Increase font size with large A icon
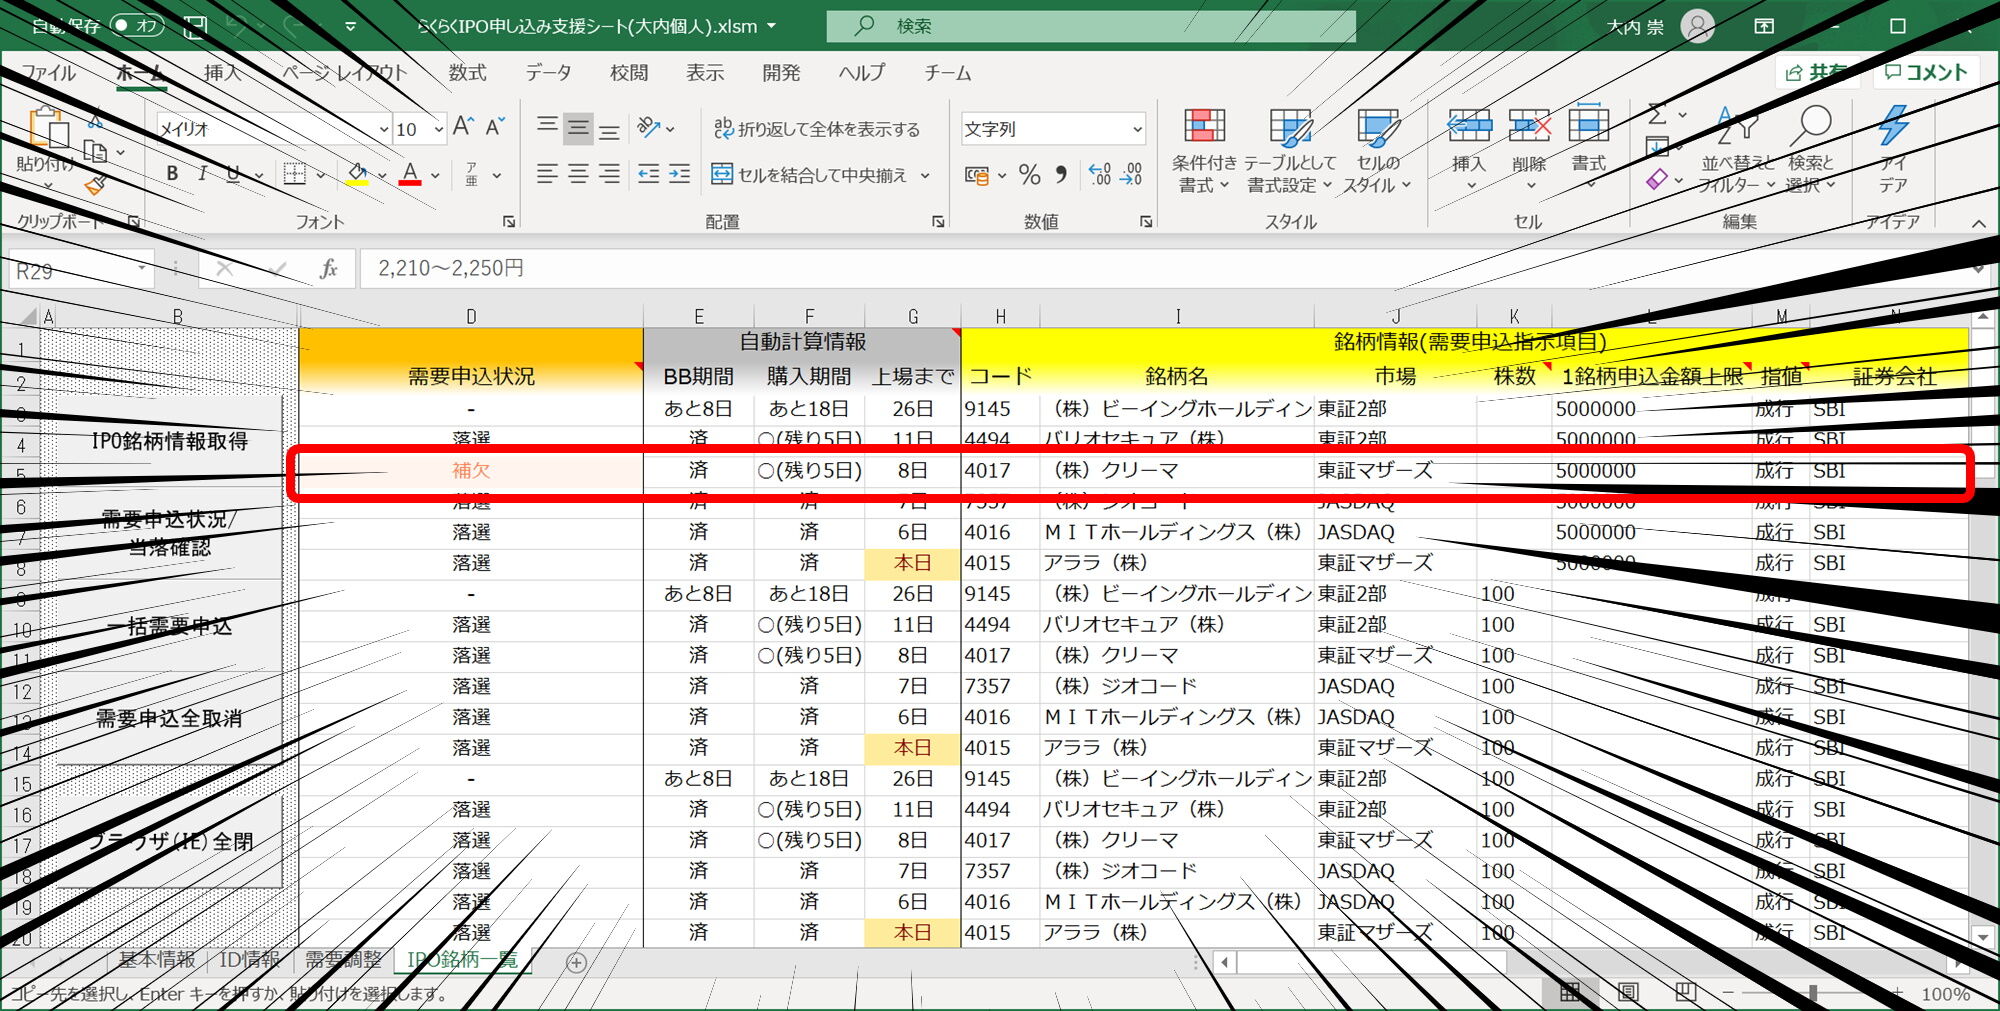 [x=462, y=127]
